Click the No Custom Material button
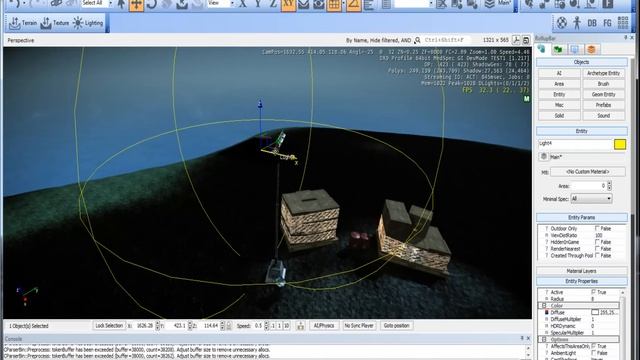The height and width of the screenshot is (360, 640). pyautogui.click(x=588, y=172)
